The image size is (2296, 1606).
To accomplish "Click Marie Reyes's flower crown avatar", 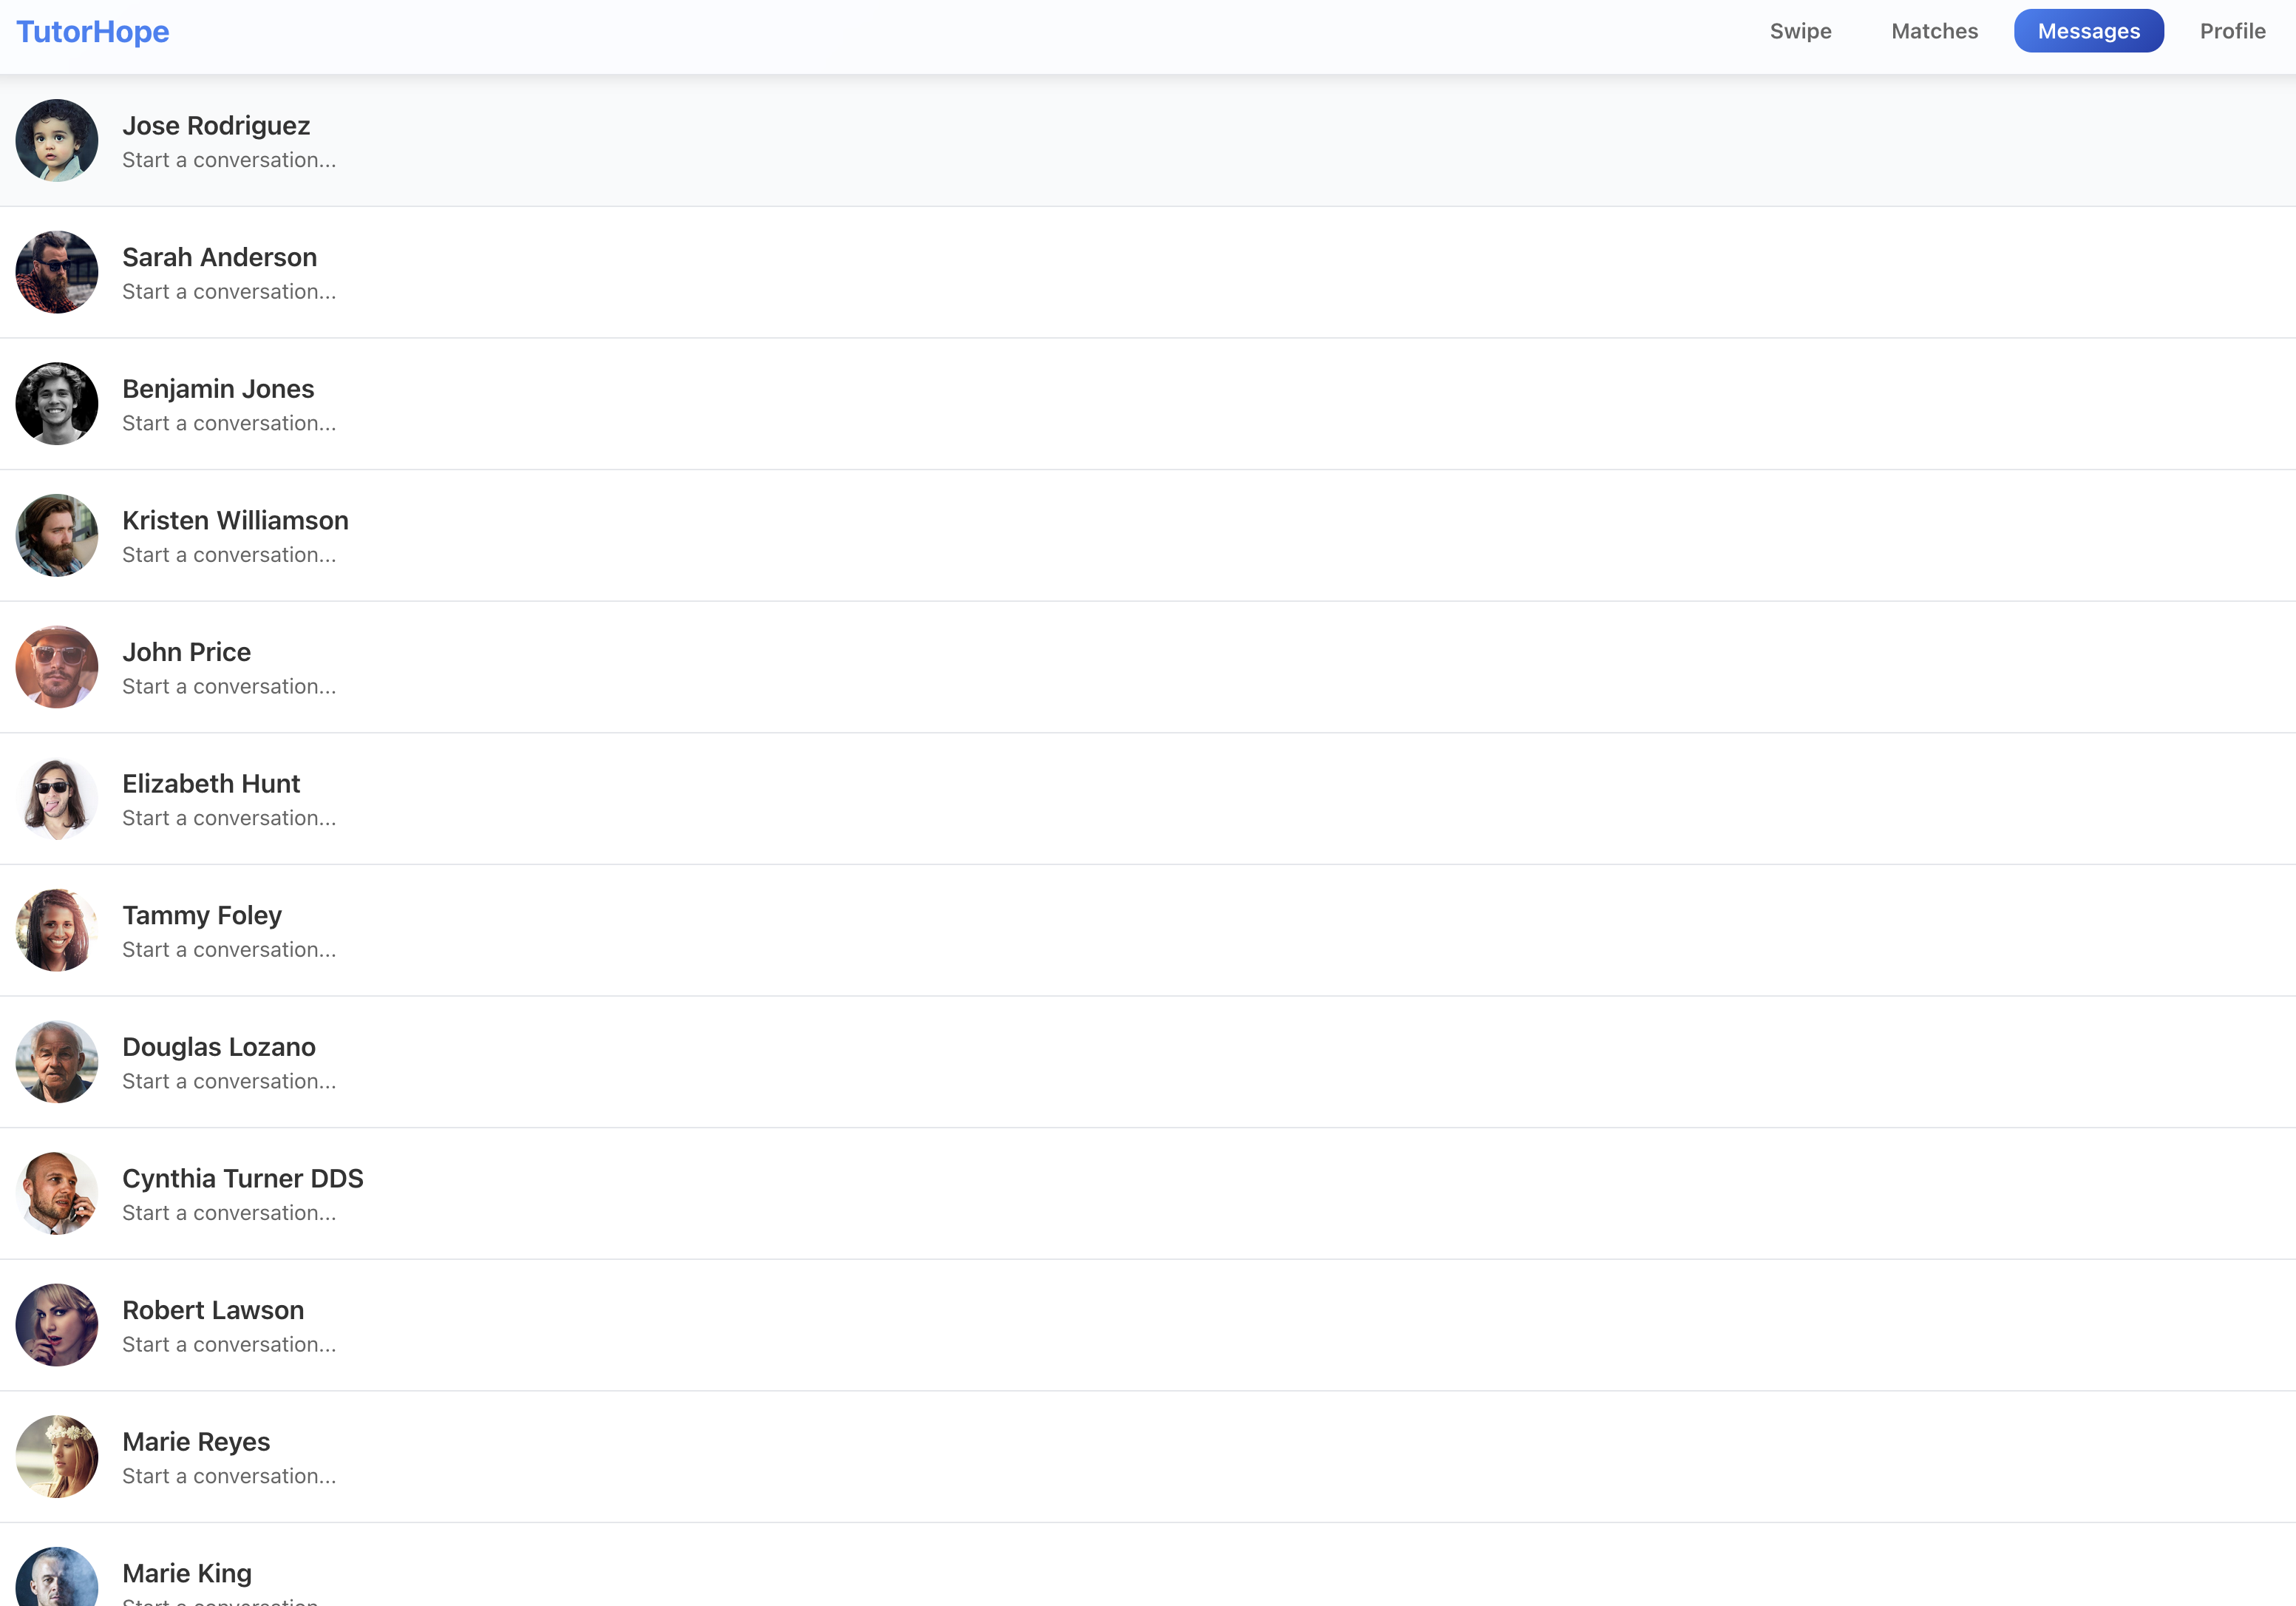I will (x=57, y=1457).
